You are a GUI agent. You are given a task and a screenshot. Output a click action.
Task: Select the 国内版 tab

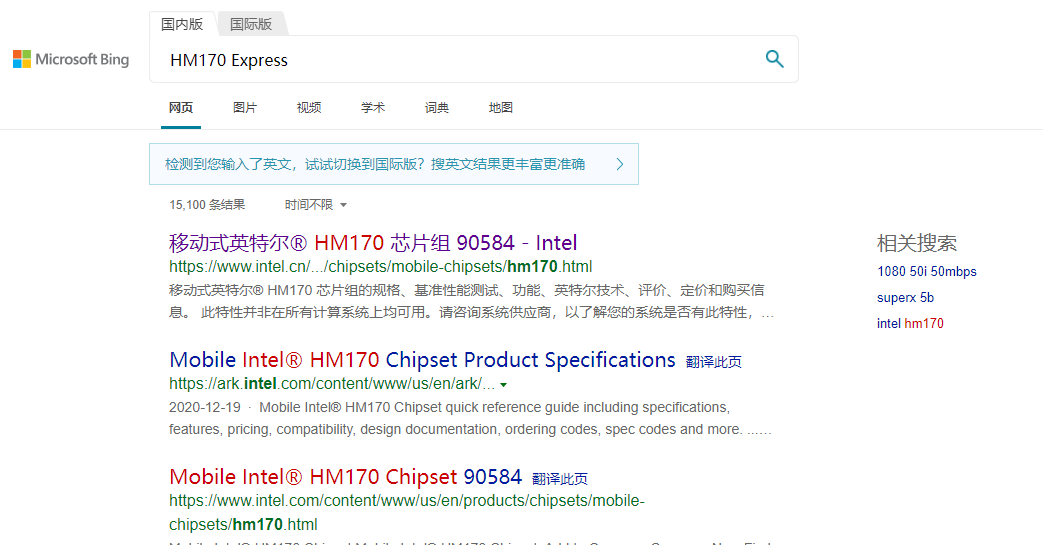[182, 24]
